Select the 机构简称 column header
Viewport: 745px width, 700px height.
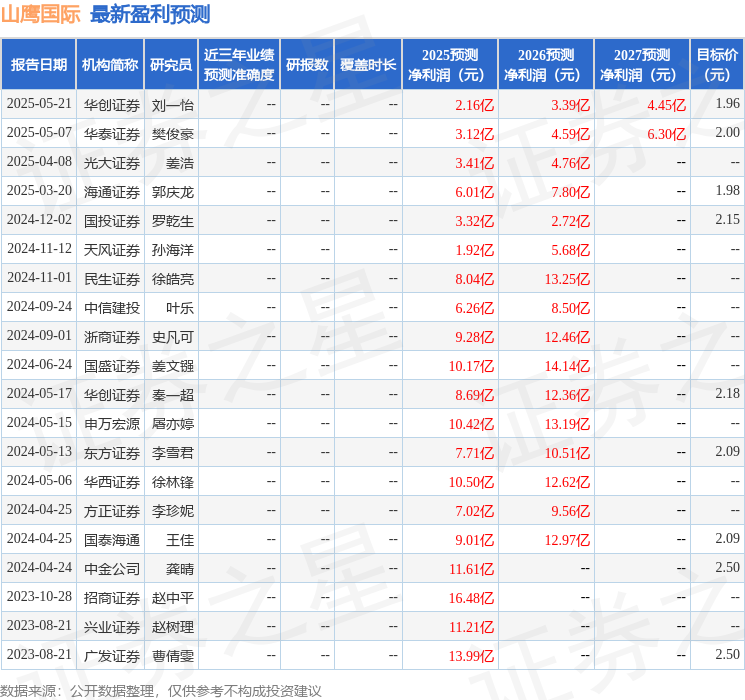(110, 65)
